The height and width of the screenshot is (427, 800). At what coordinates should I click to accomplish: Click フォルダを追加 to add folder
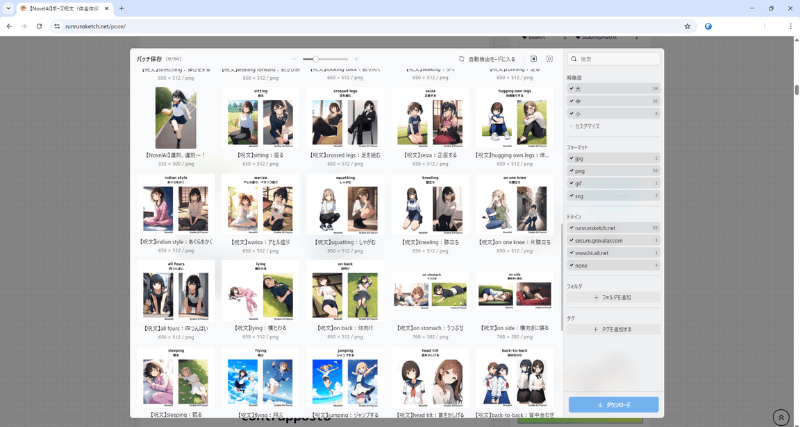coord(613,298)
